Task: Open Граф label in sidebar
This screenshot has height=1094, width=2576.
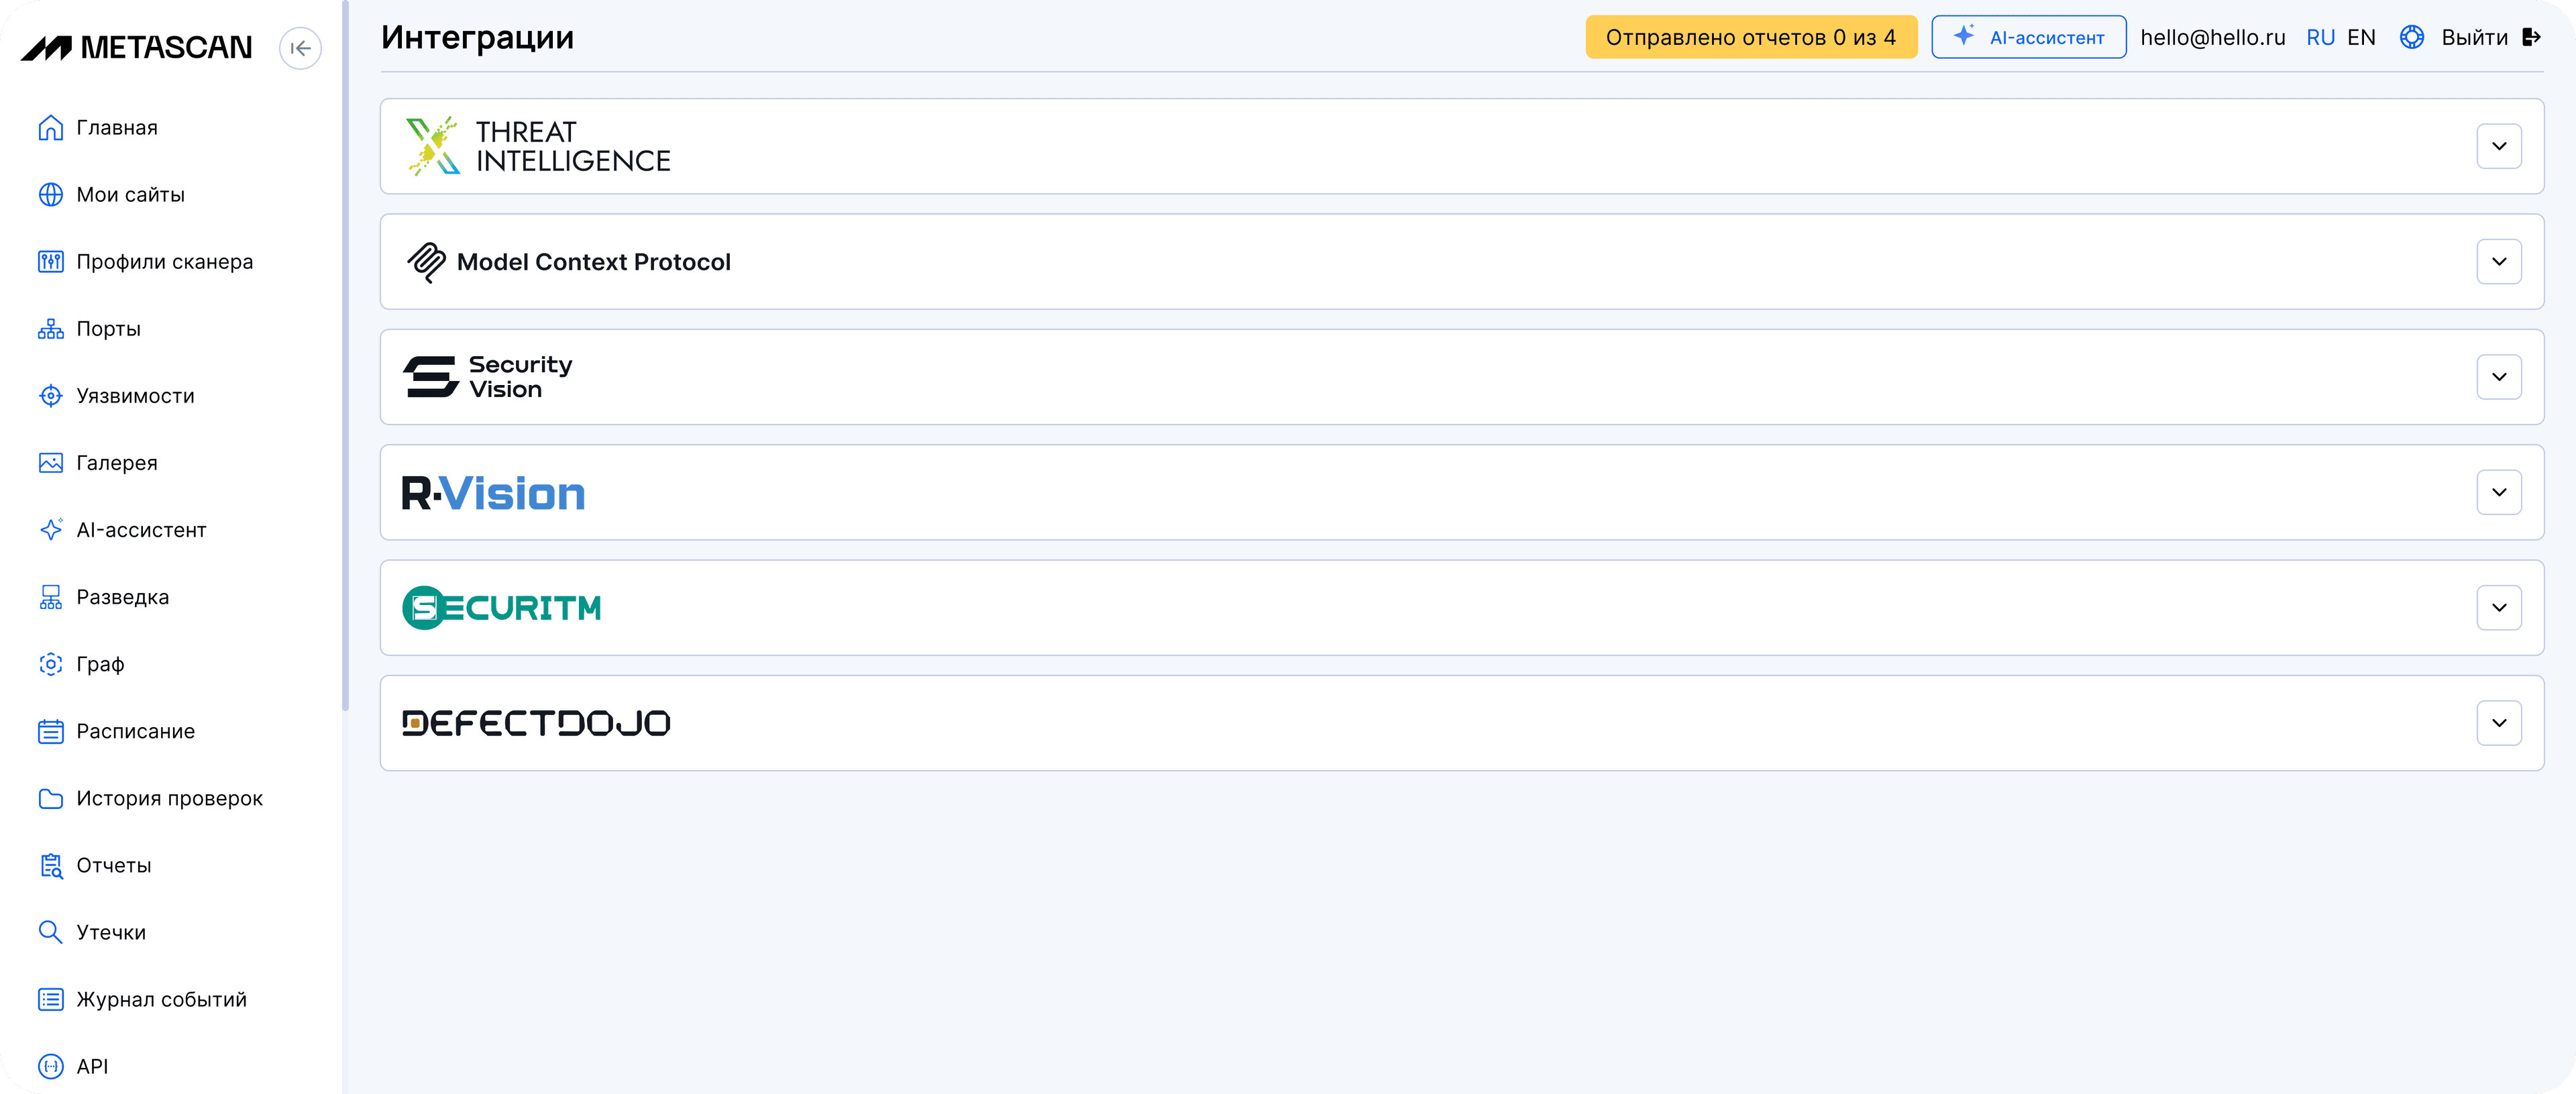Action: pos(100,664)
